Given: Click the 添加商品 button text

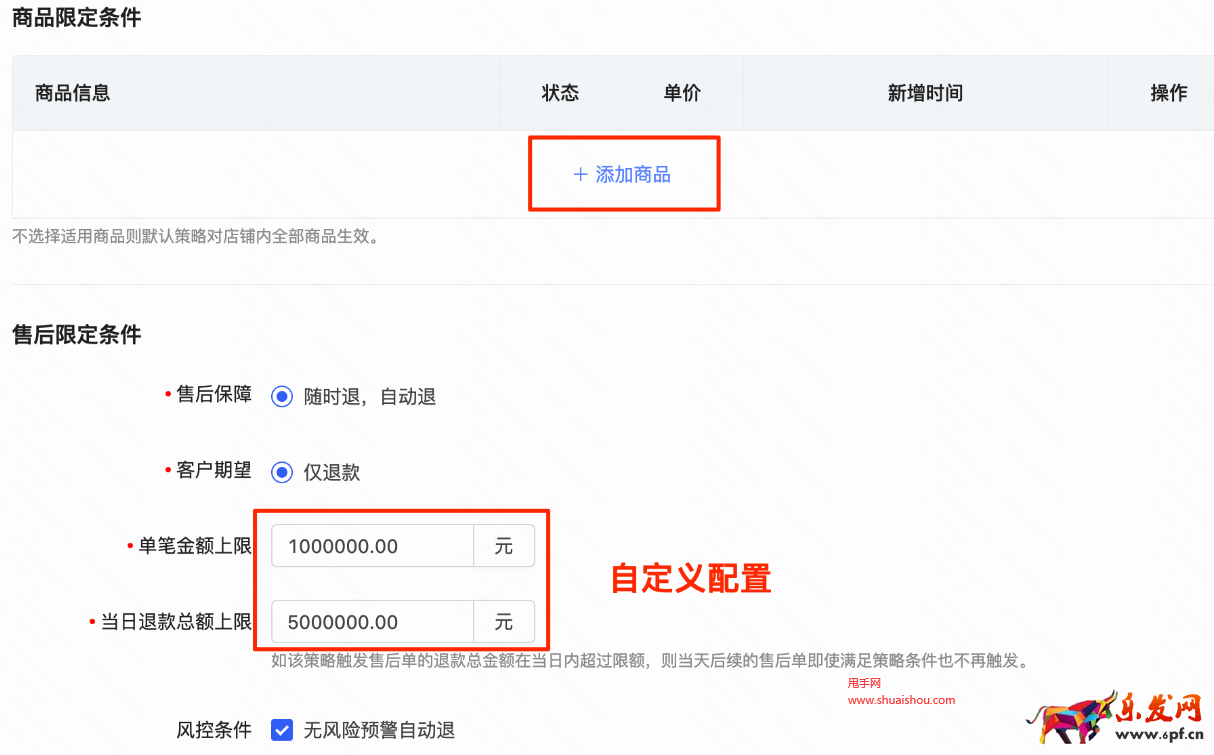Looking at the screenshot, I should pyautogui.click(x=633, y=175).
